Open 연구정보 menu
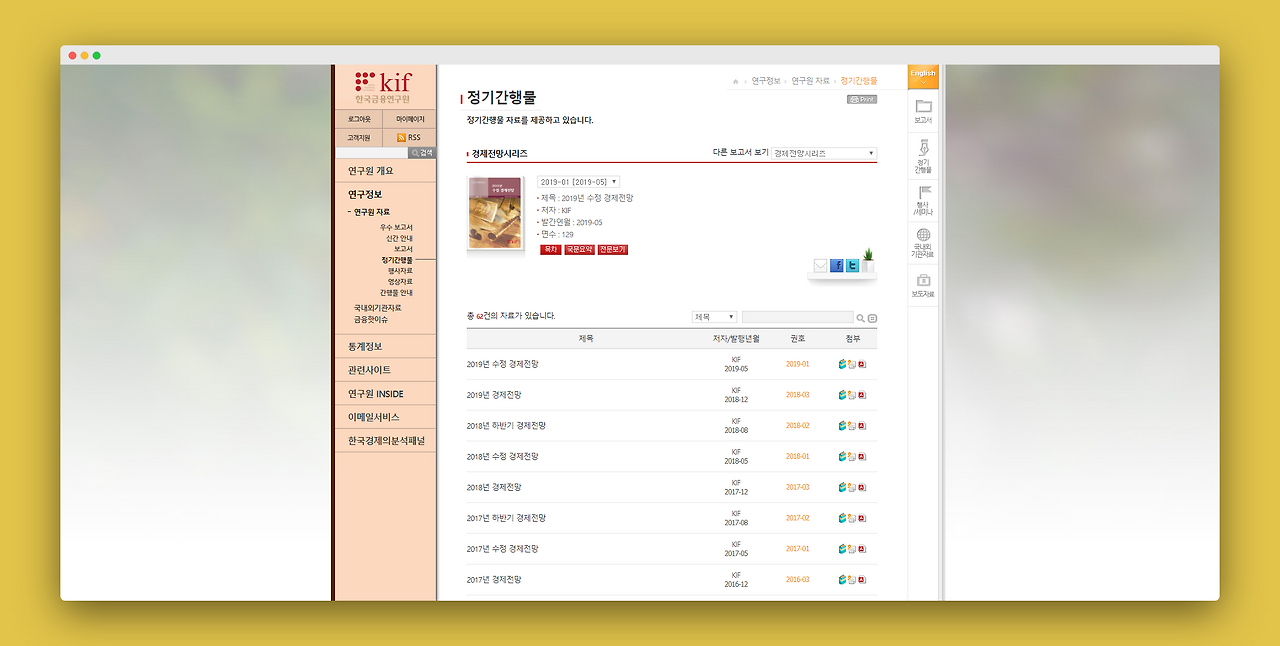 [365, 194]
